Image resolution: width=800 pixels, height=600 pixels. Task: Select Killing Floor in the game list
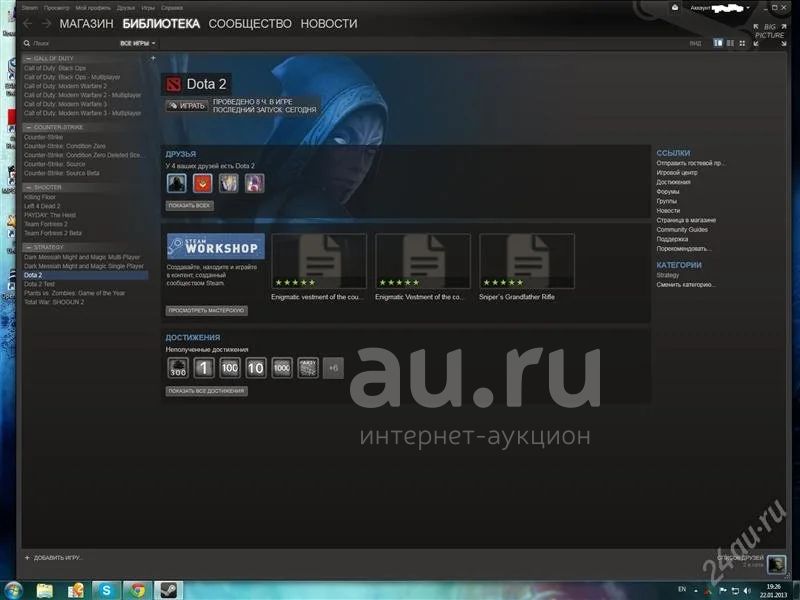pyautogui.click(x=40, y=197)
